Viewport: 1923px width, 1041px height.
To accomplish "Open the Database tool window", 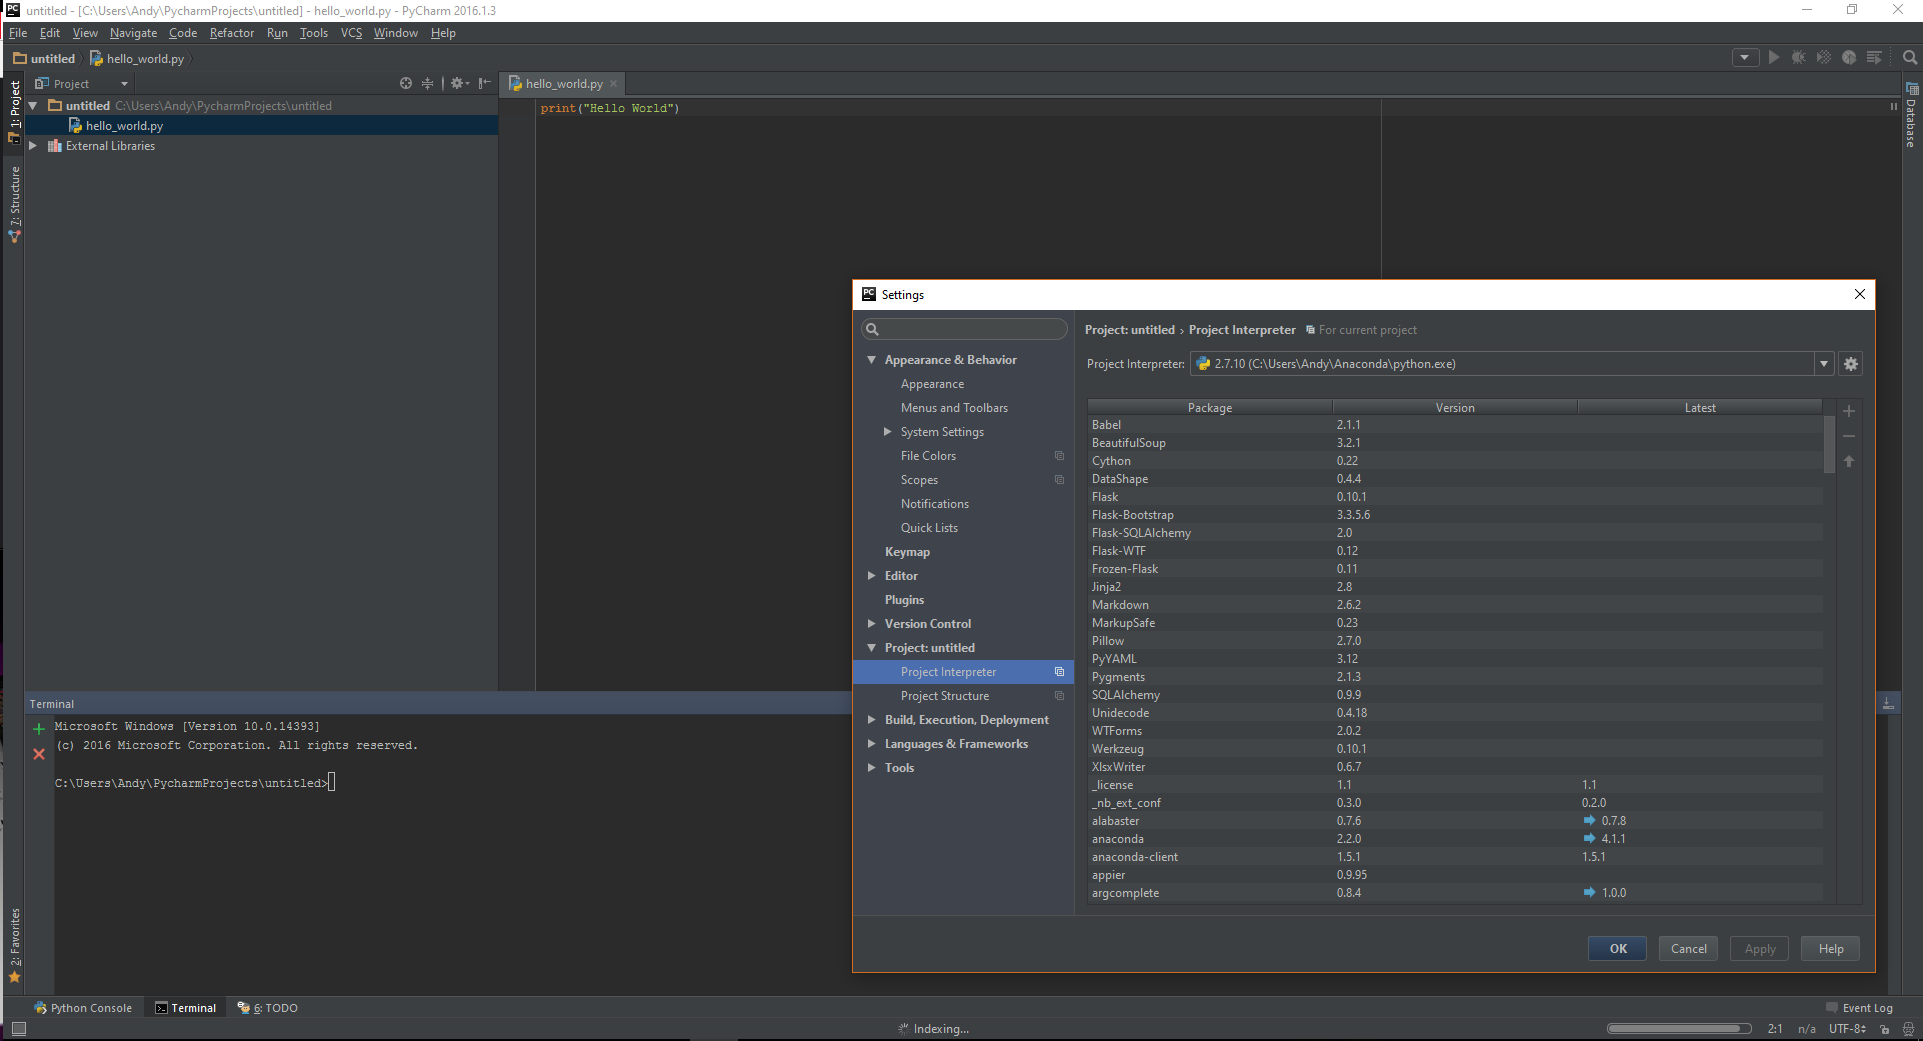I will coord(1911,117).
